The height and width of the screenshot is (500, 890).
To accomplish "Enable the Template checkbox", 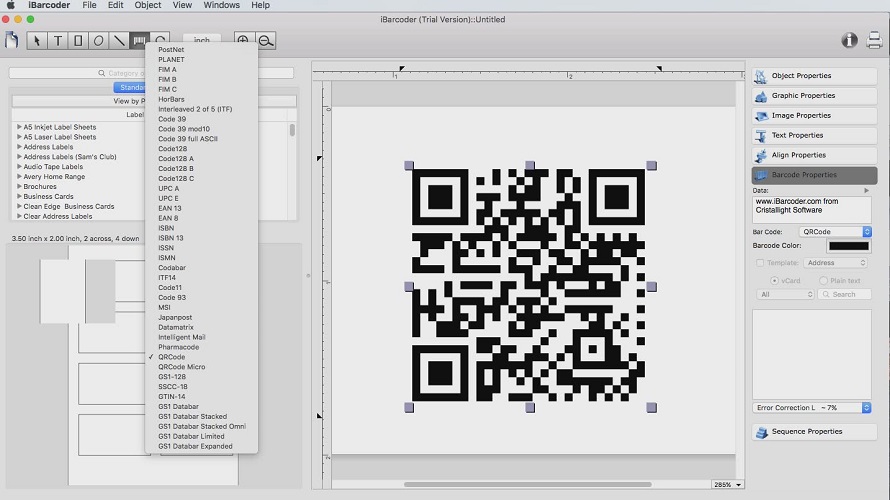I will [x=760, y=263].
